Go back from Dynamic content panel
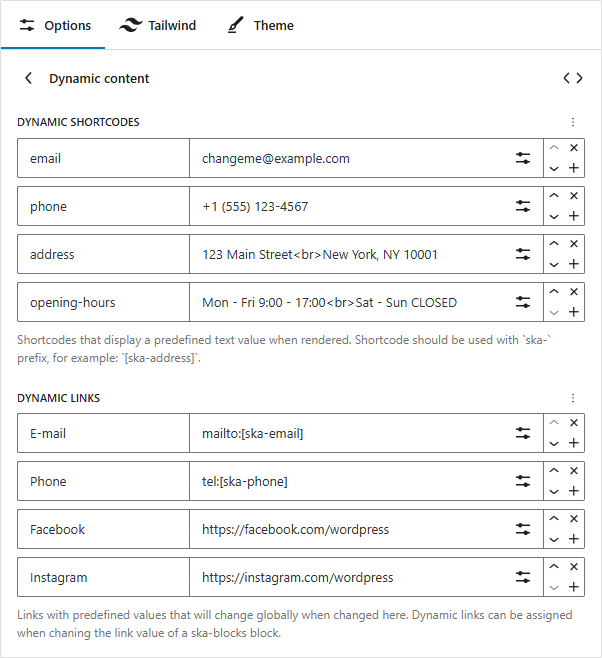The height and width of the screenshot is (658, 602). tap(29, 78)
